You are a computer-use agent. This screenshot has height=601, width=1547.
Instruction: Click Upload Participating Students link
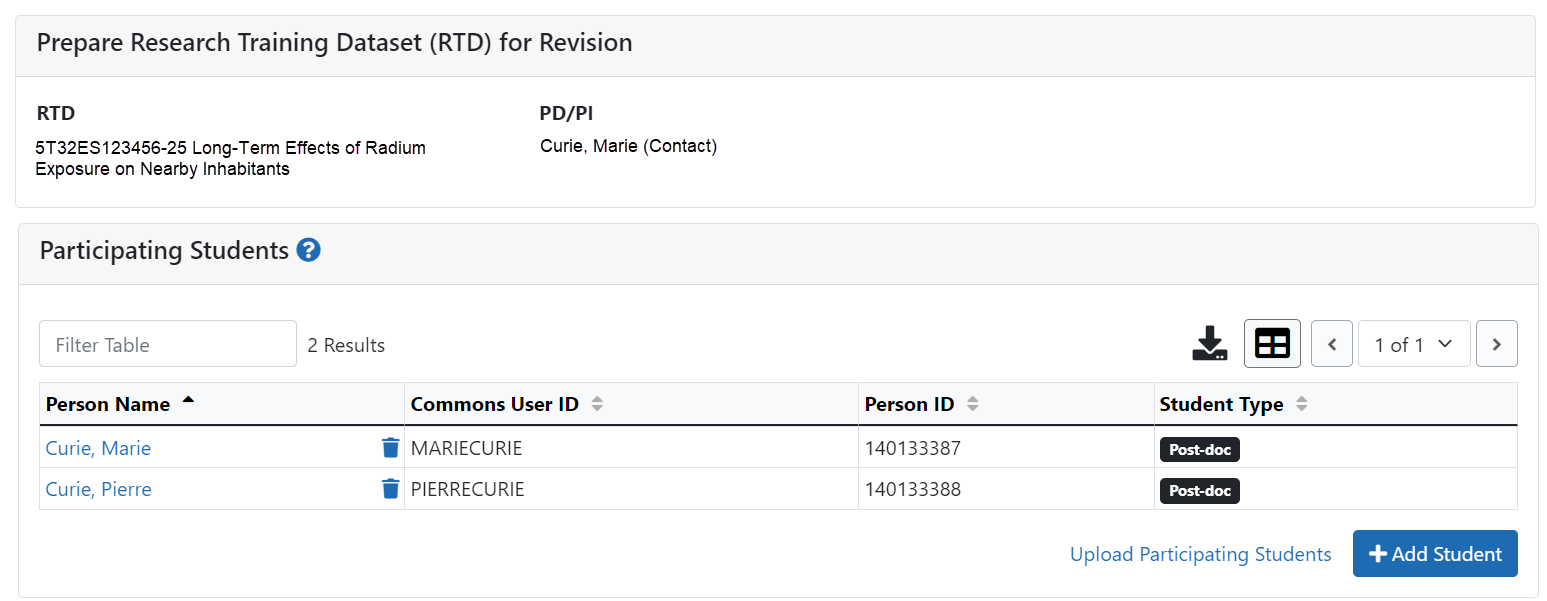pos(1200,554)
